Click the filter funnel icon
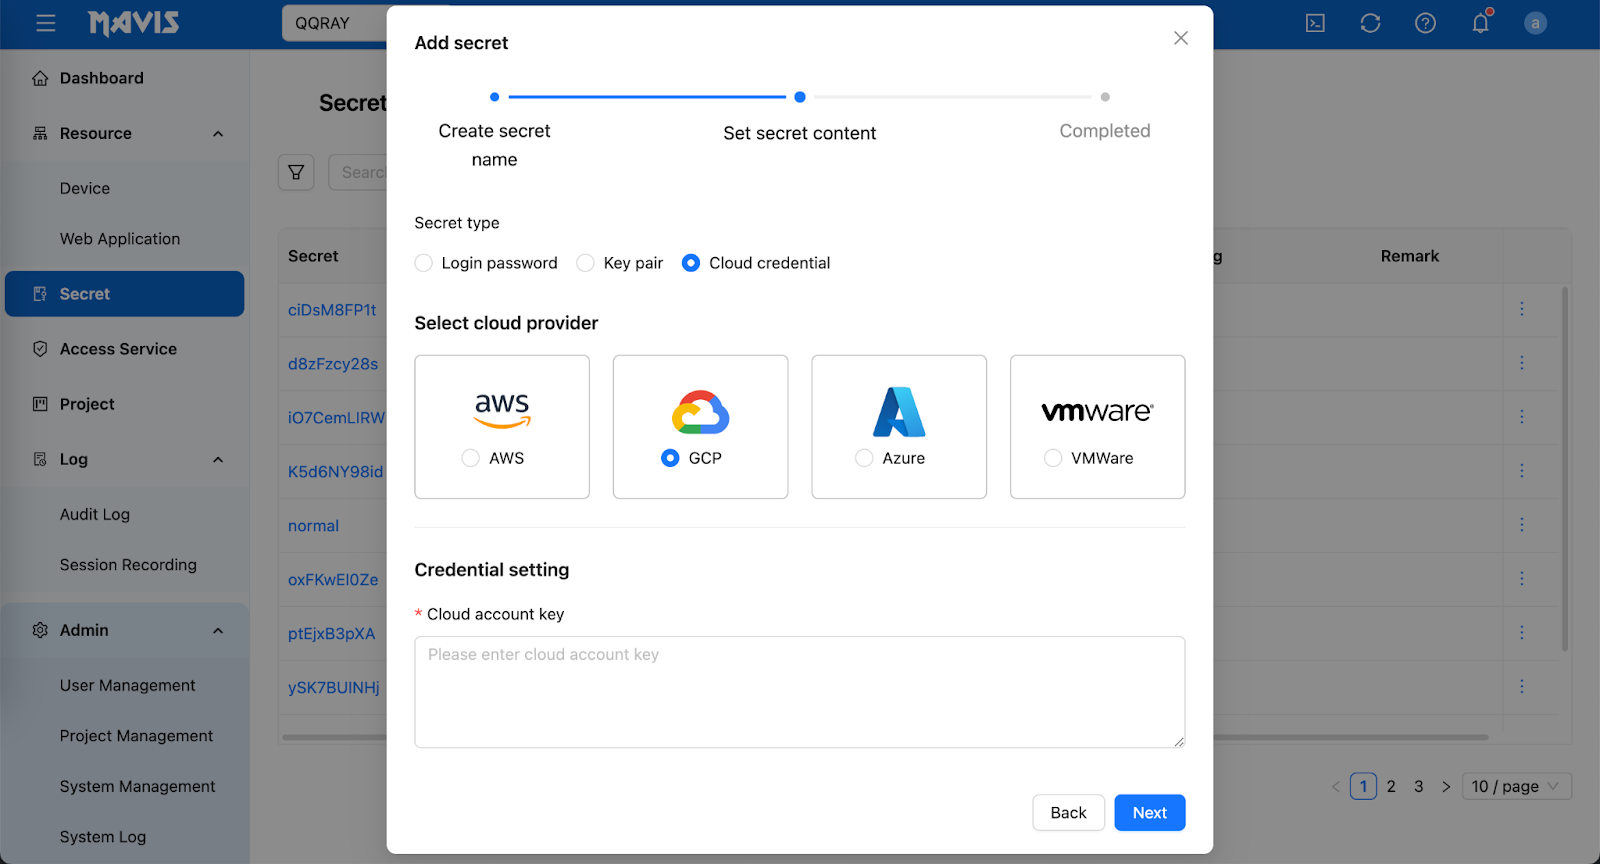 coord(296,172)
